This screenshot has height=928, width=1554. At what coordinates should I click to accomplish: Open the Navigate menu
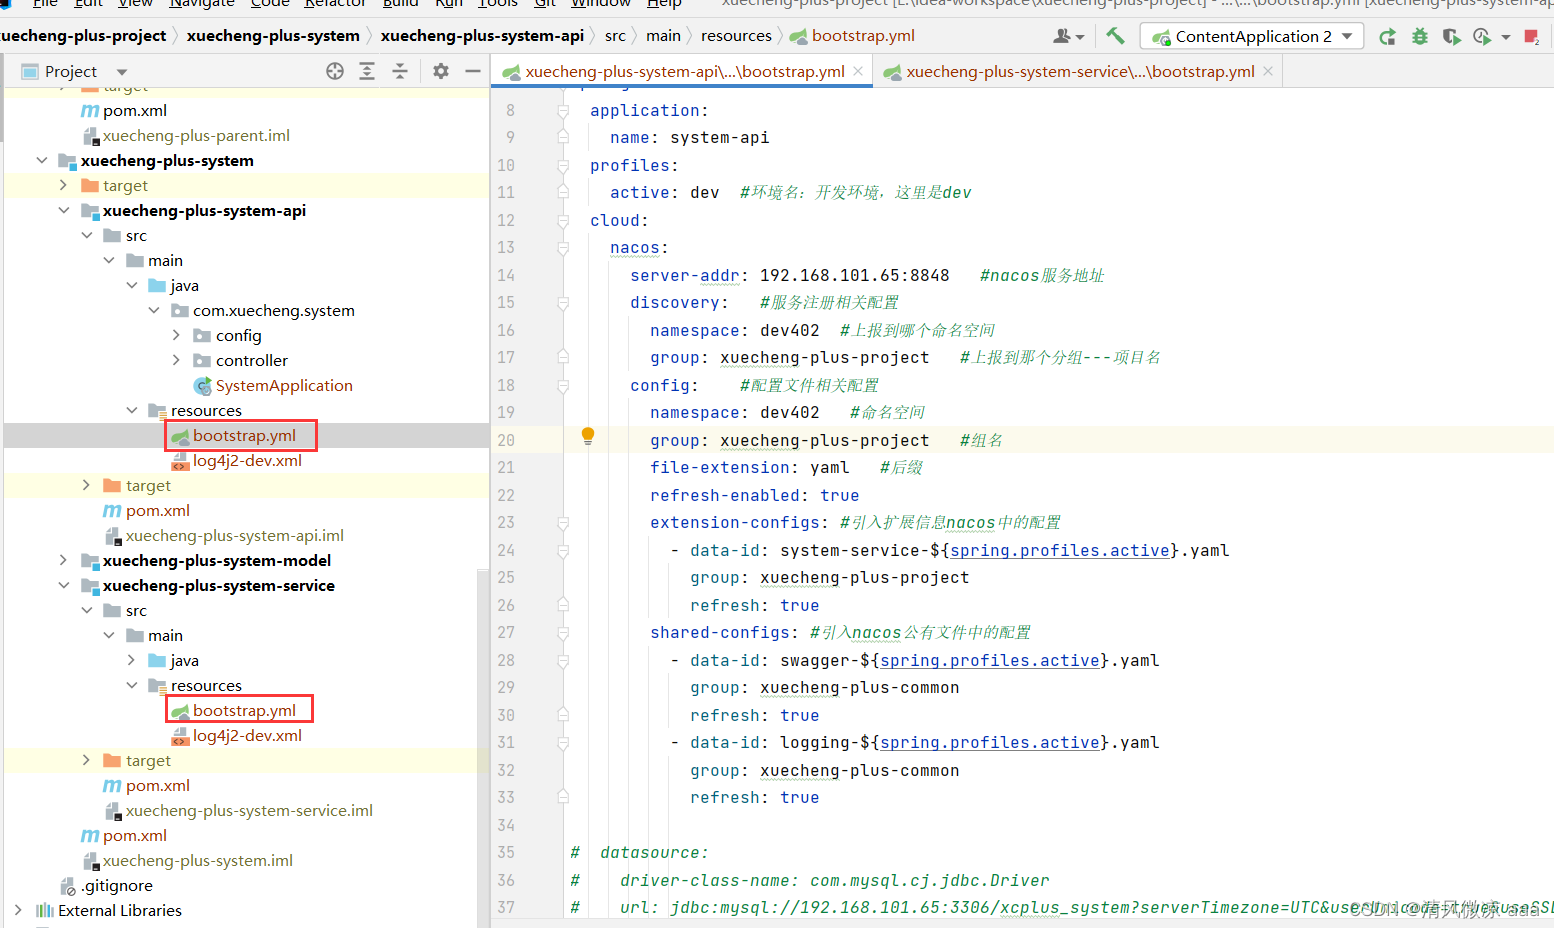(x=202, y=4)
